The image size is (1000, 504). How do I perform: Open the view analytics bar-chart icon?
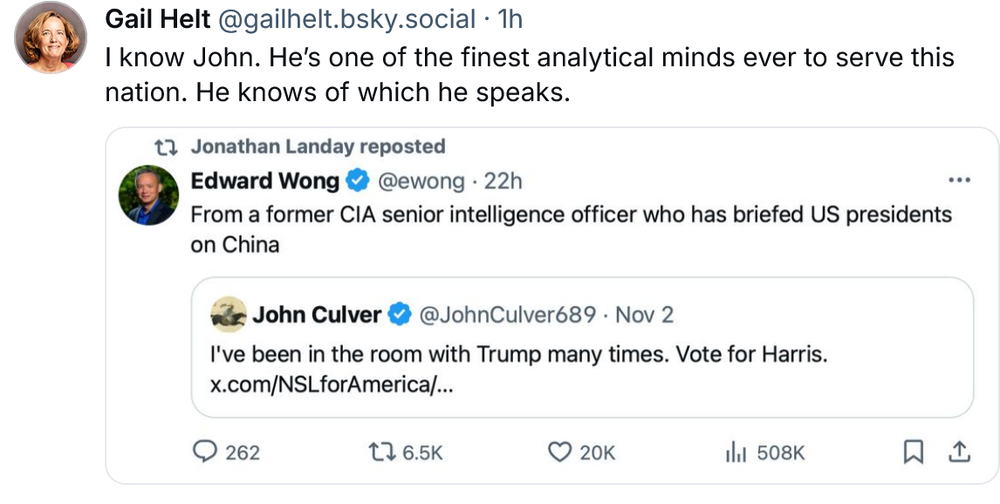pyautogui.click(x=736, y=452)
